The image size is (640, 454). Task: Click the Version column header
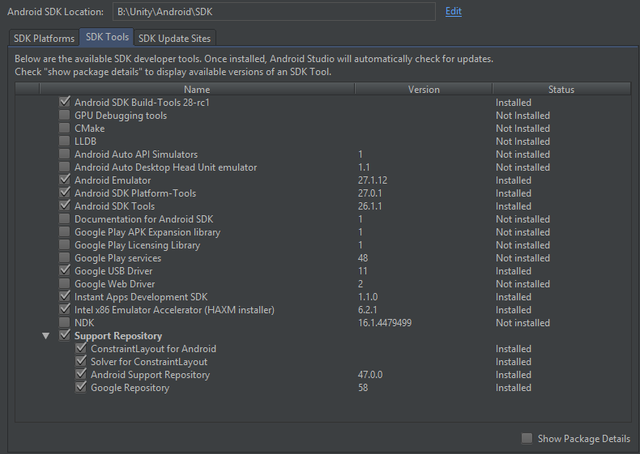(424, 89)
